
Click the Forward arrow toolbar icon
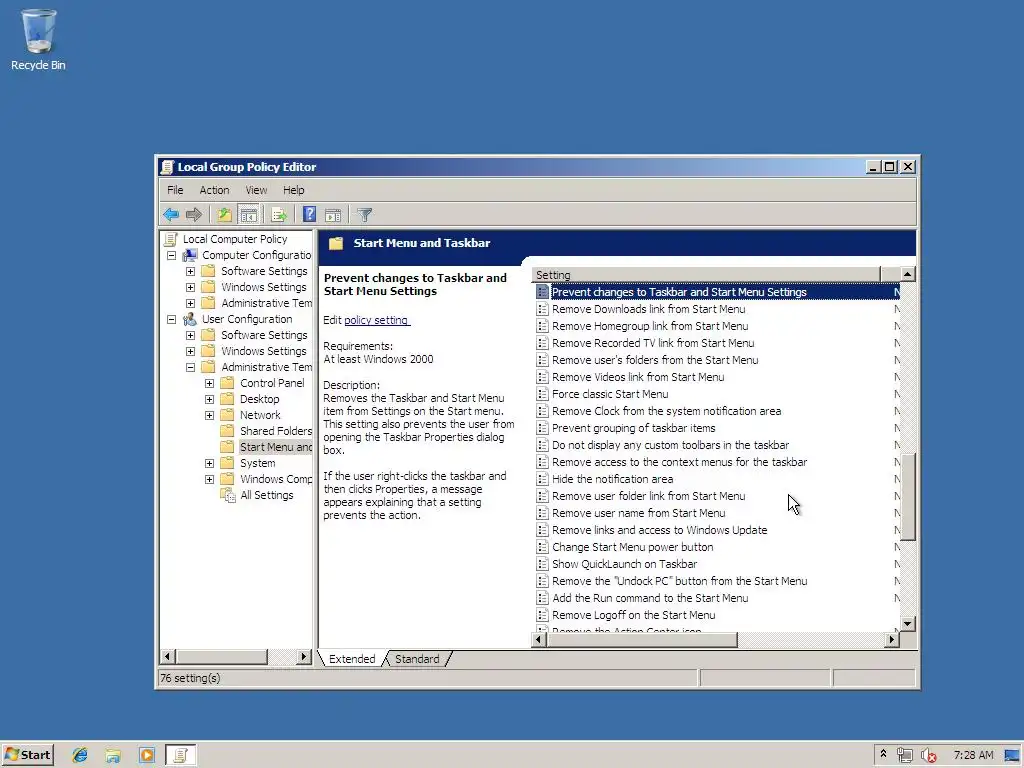point(194,214)
